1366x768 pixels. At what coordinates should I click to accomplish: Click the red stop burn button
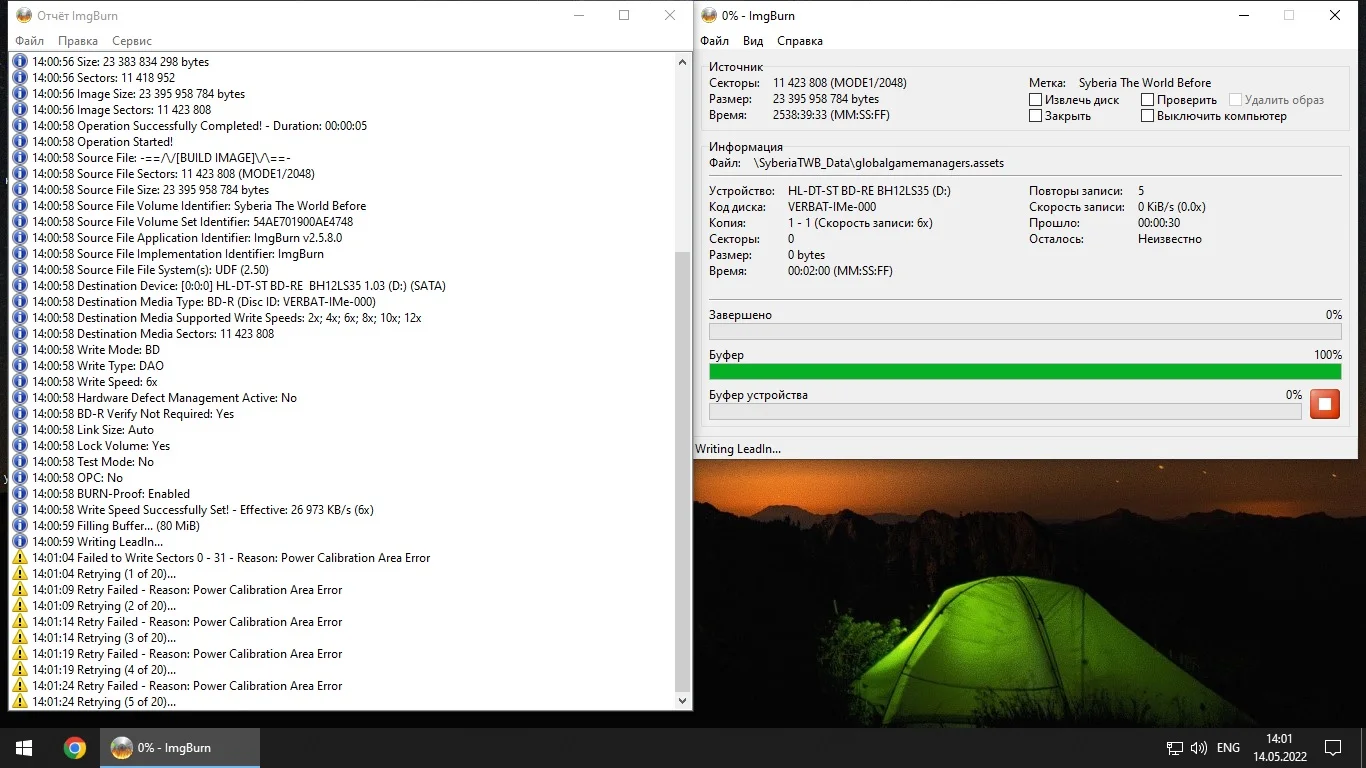[1325, 404]
